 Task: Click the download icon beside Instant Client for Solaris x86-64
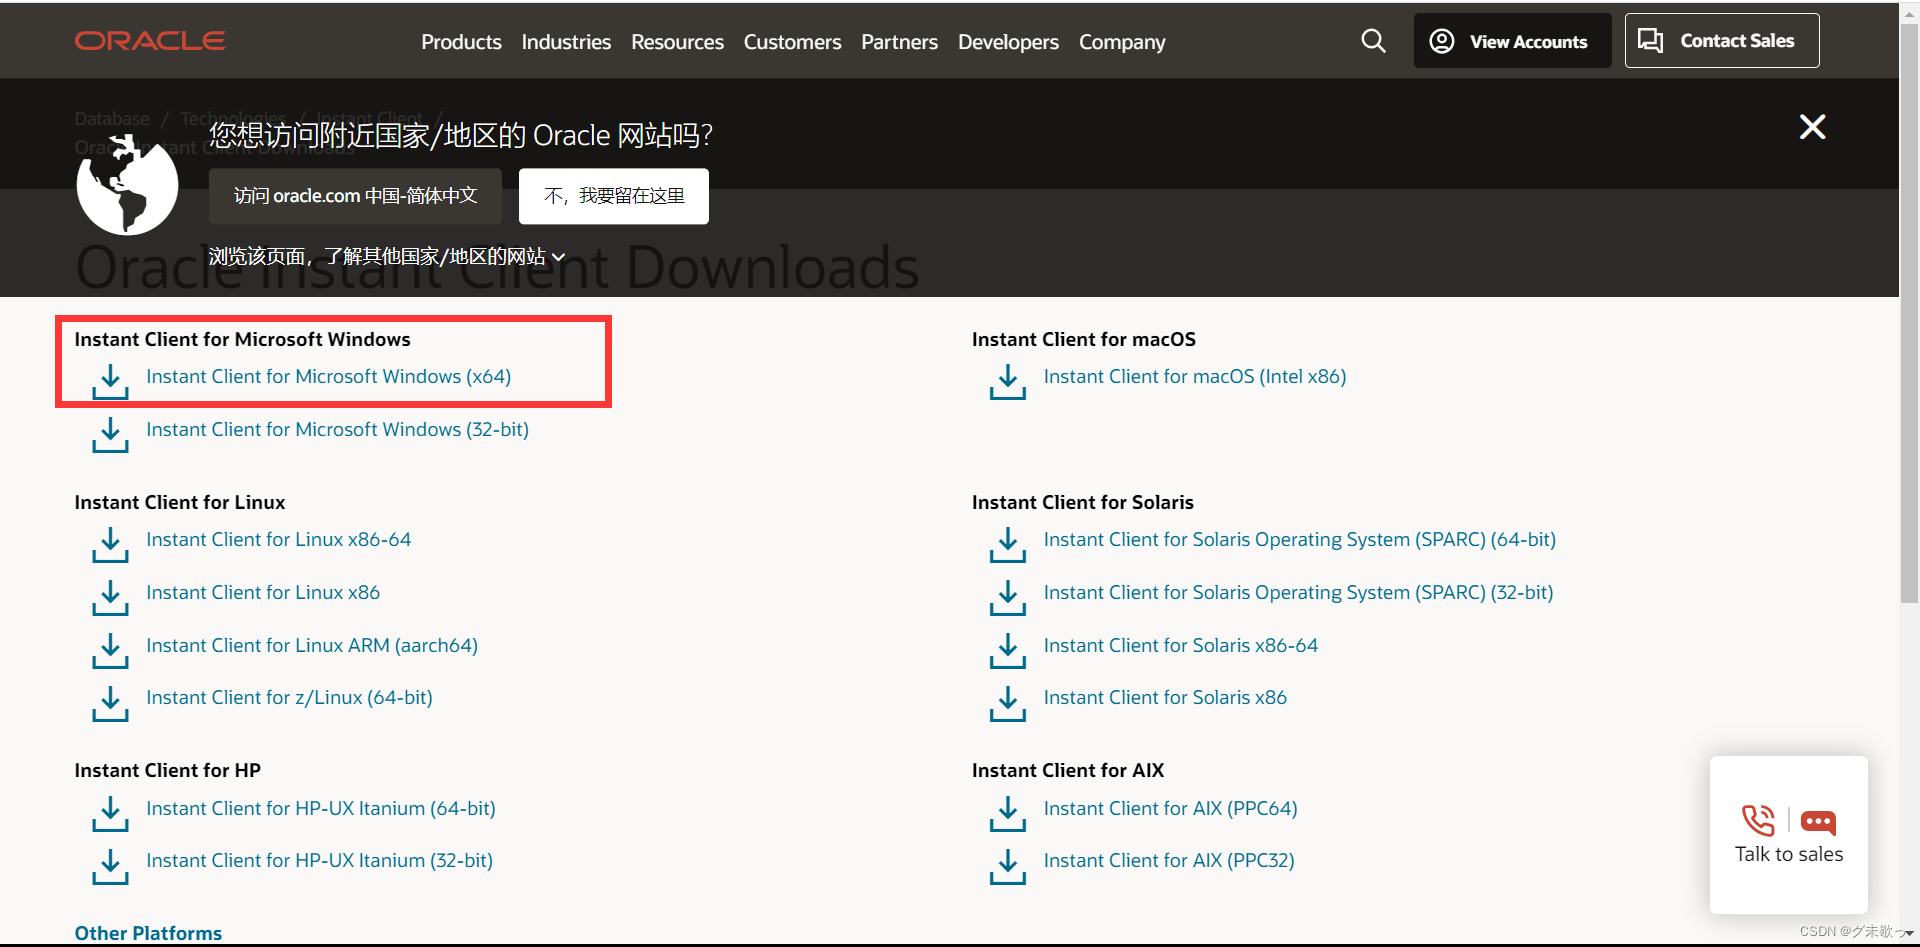pos(1007,651)
